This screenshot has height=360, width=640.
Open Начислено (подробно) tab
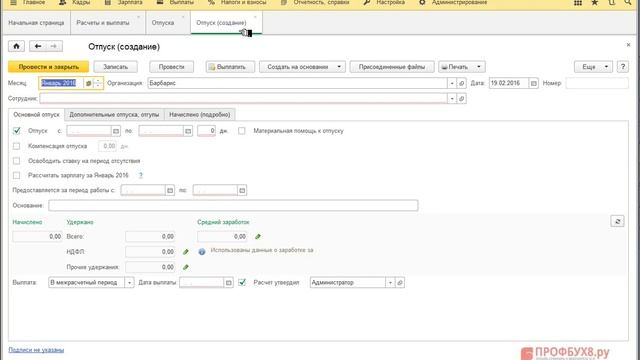tap(200, 115)
